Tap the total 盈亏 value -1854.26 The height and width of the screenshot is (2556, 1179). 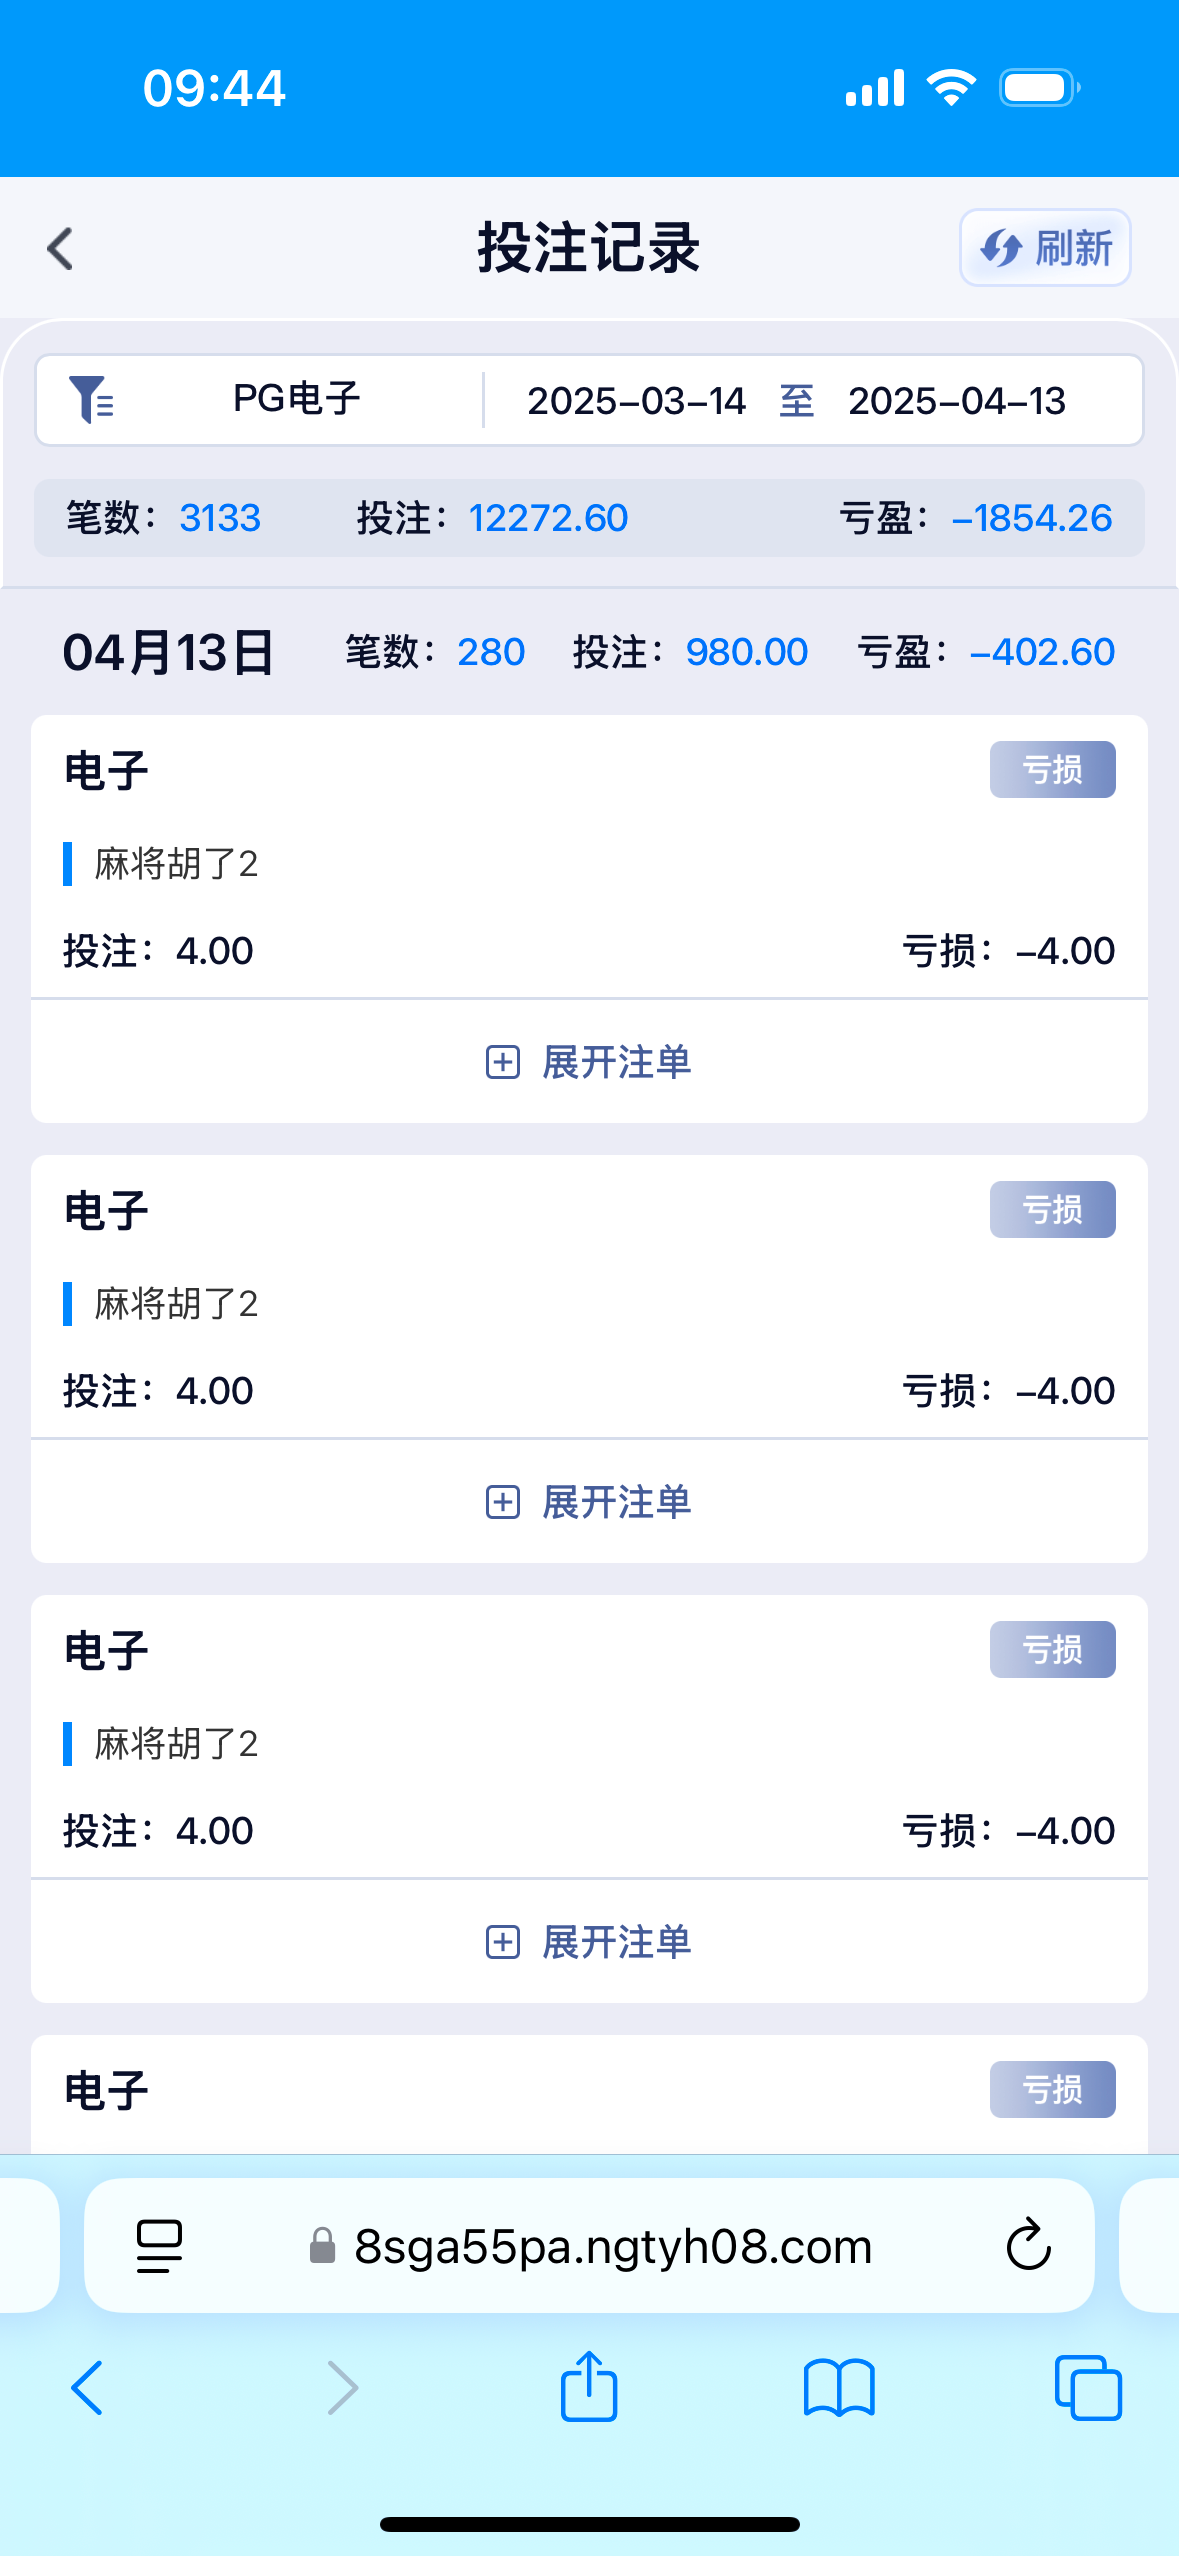point(1031,518)
